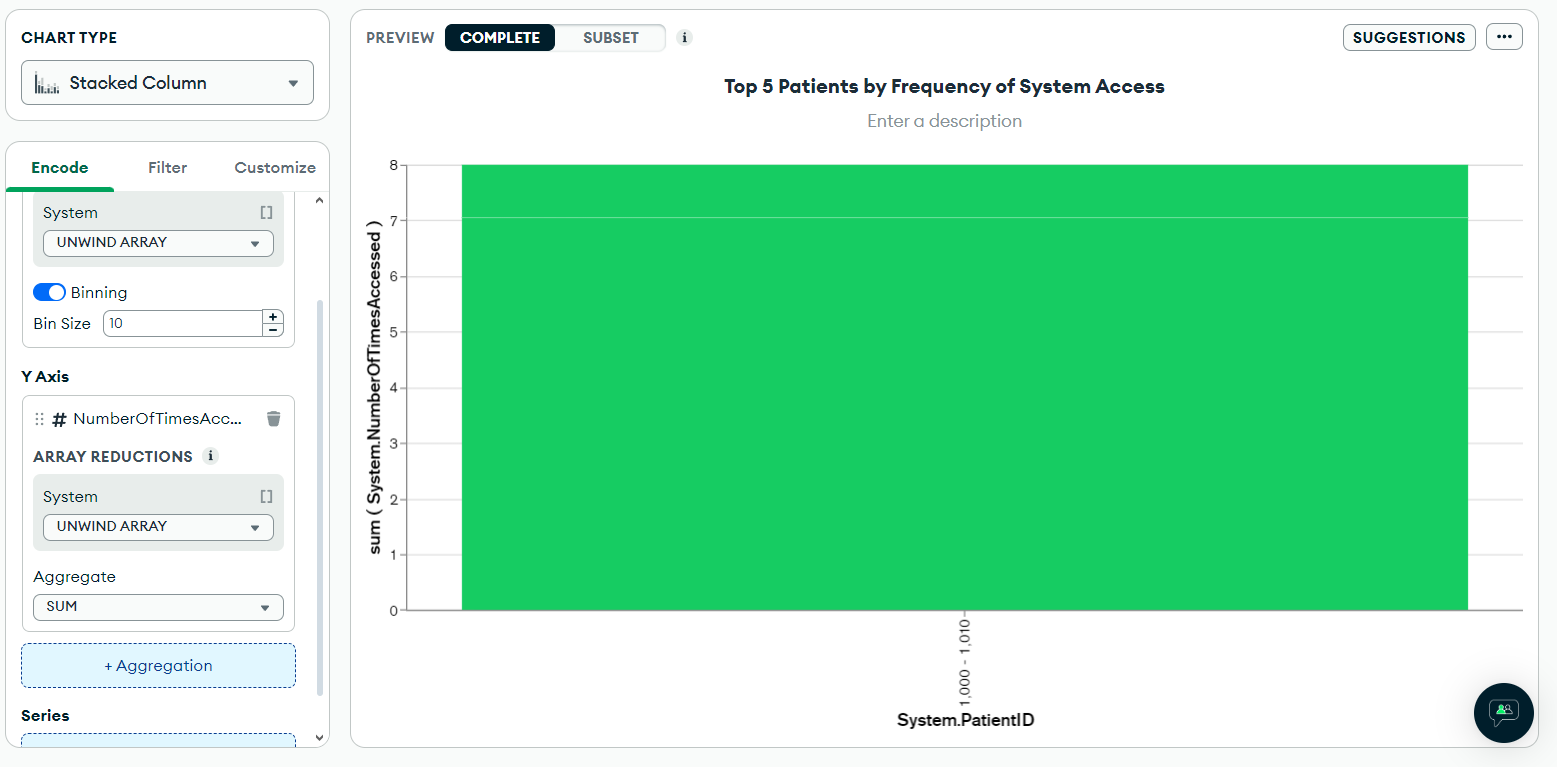Open the ellipsis options menu
Screen dimensions: 1557x767
pos(1504,36)
